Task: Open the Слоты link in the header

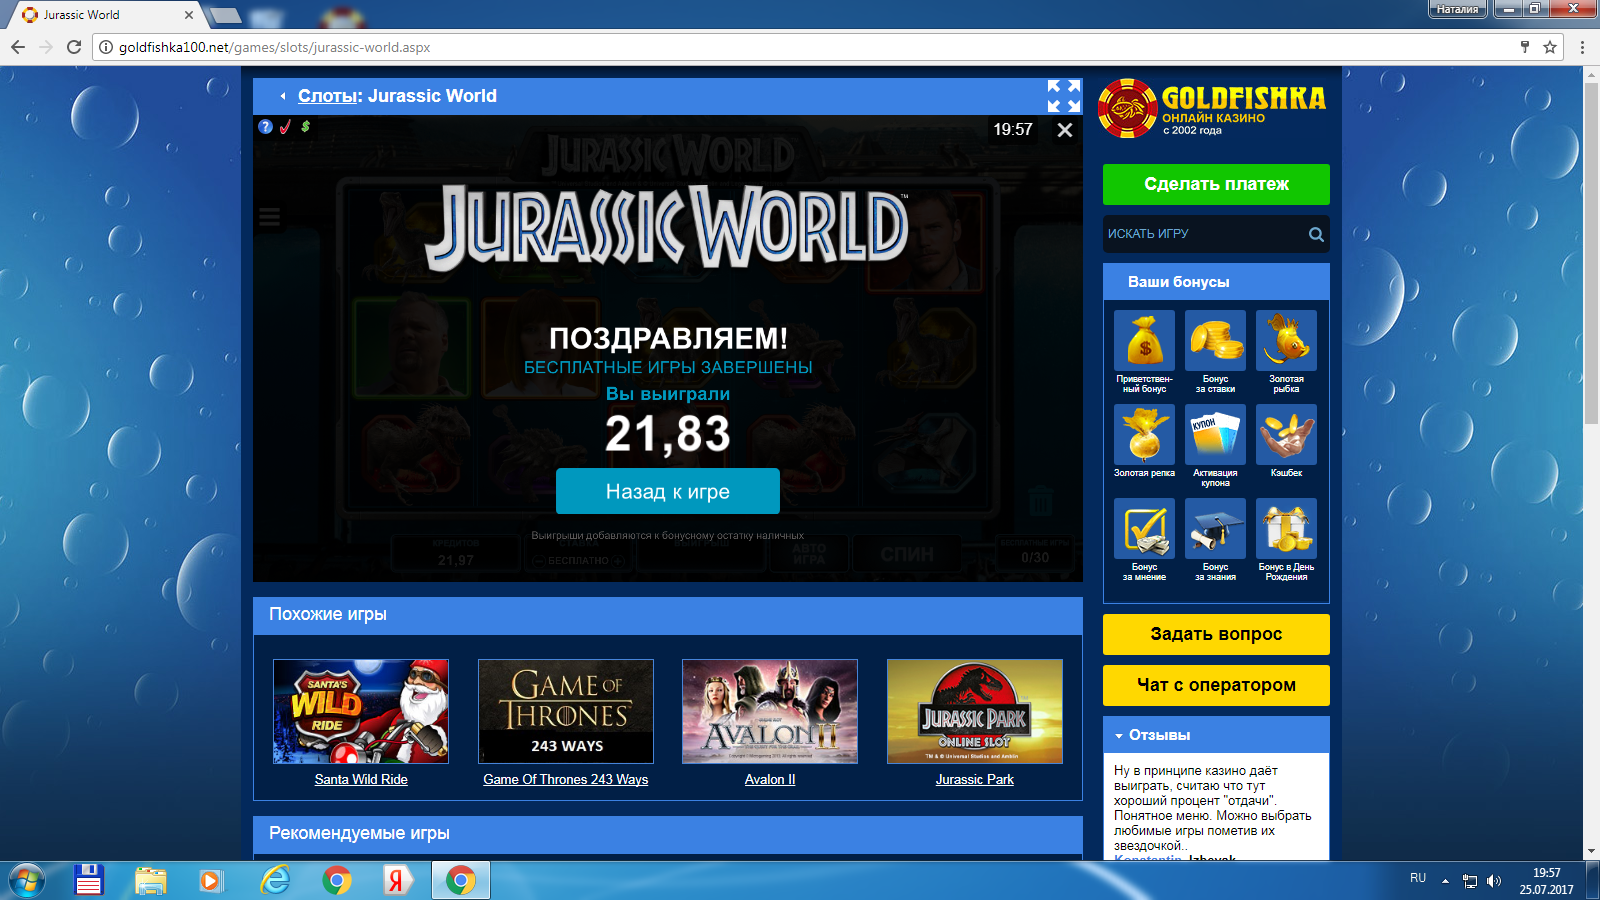Action: (327, 96)
